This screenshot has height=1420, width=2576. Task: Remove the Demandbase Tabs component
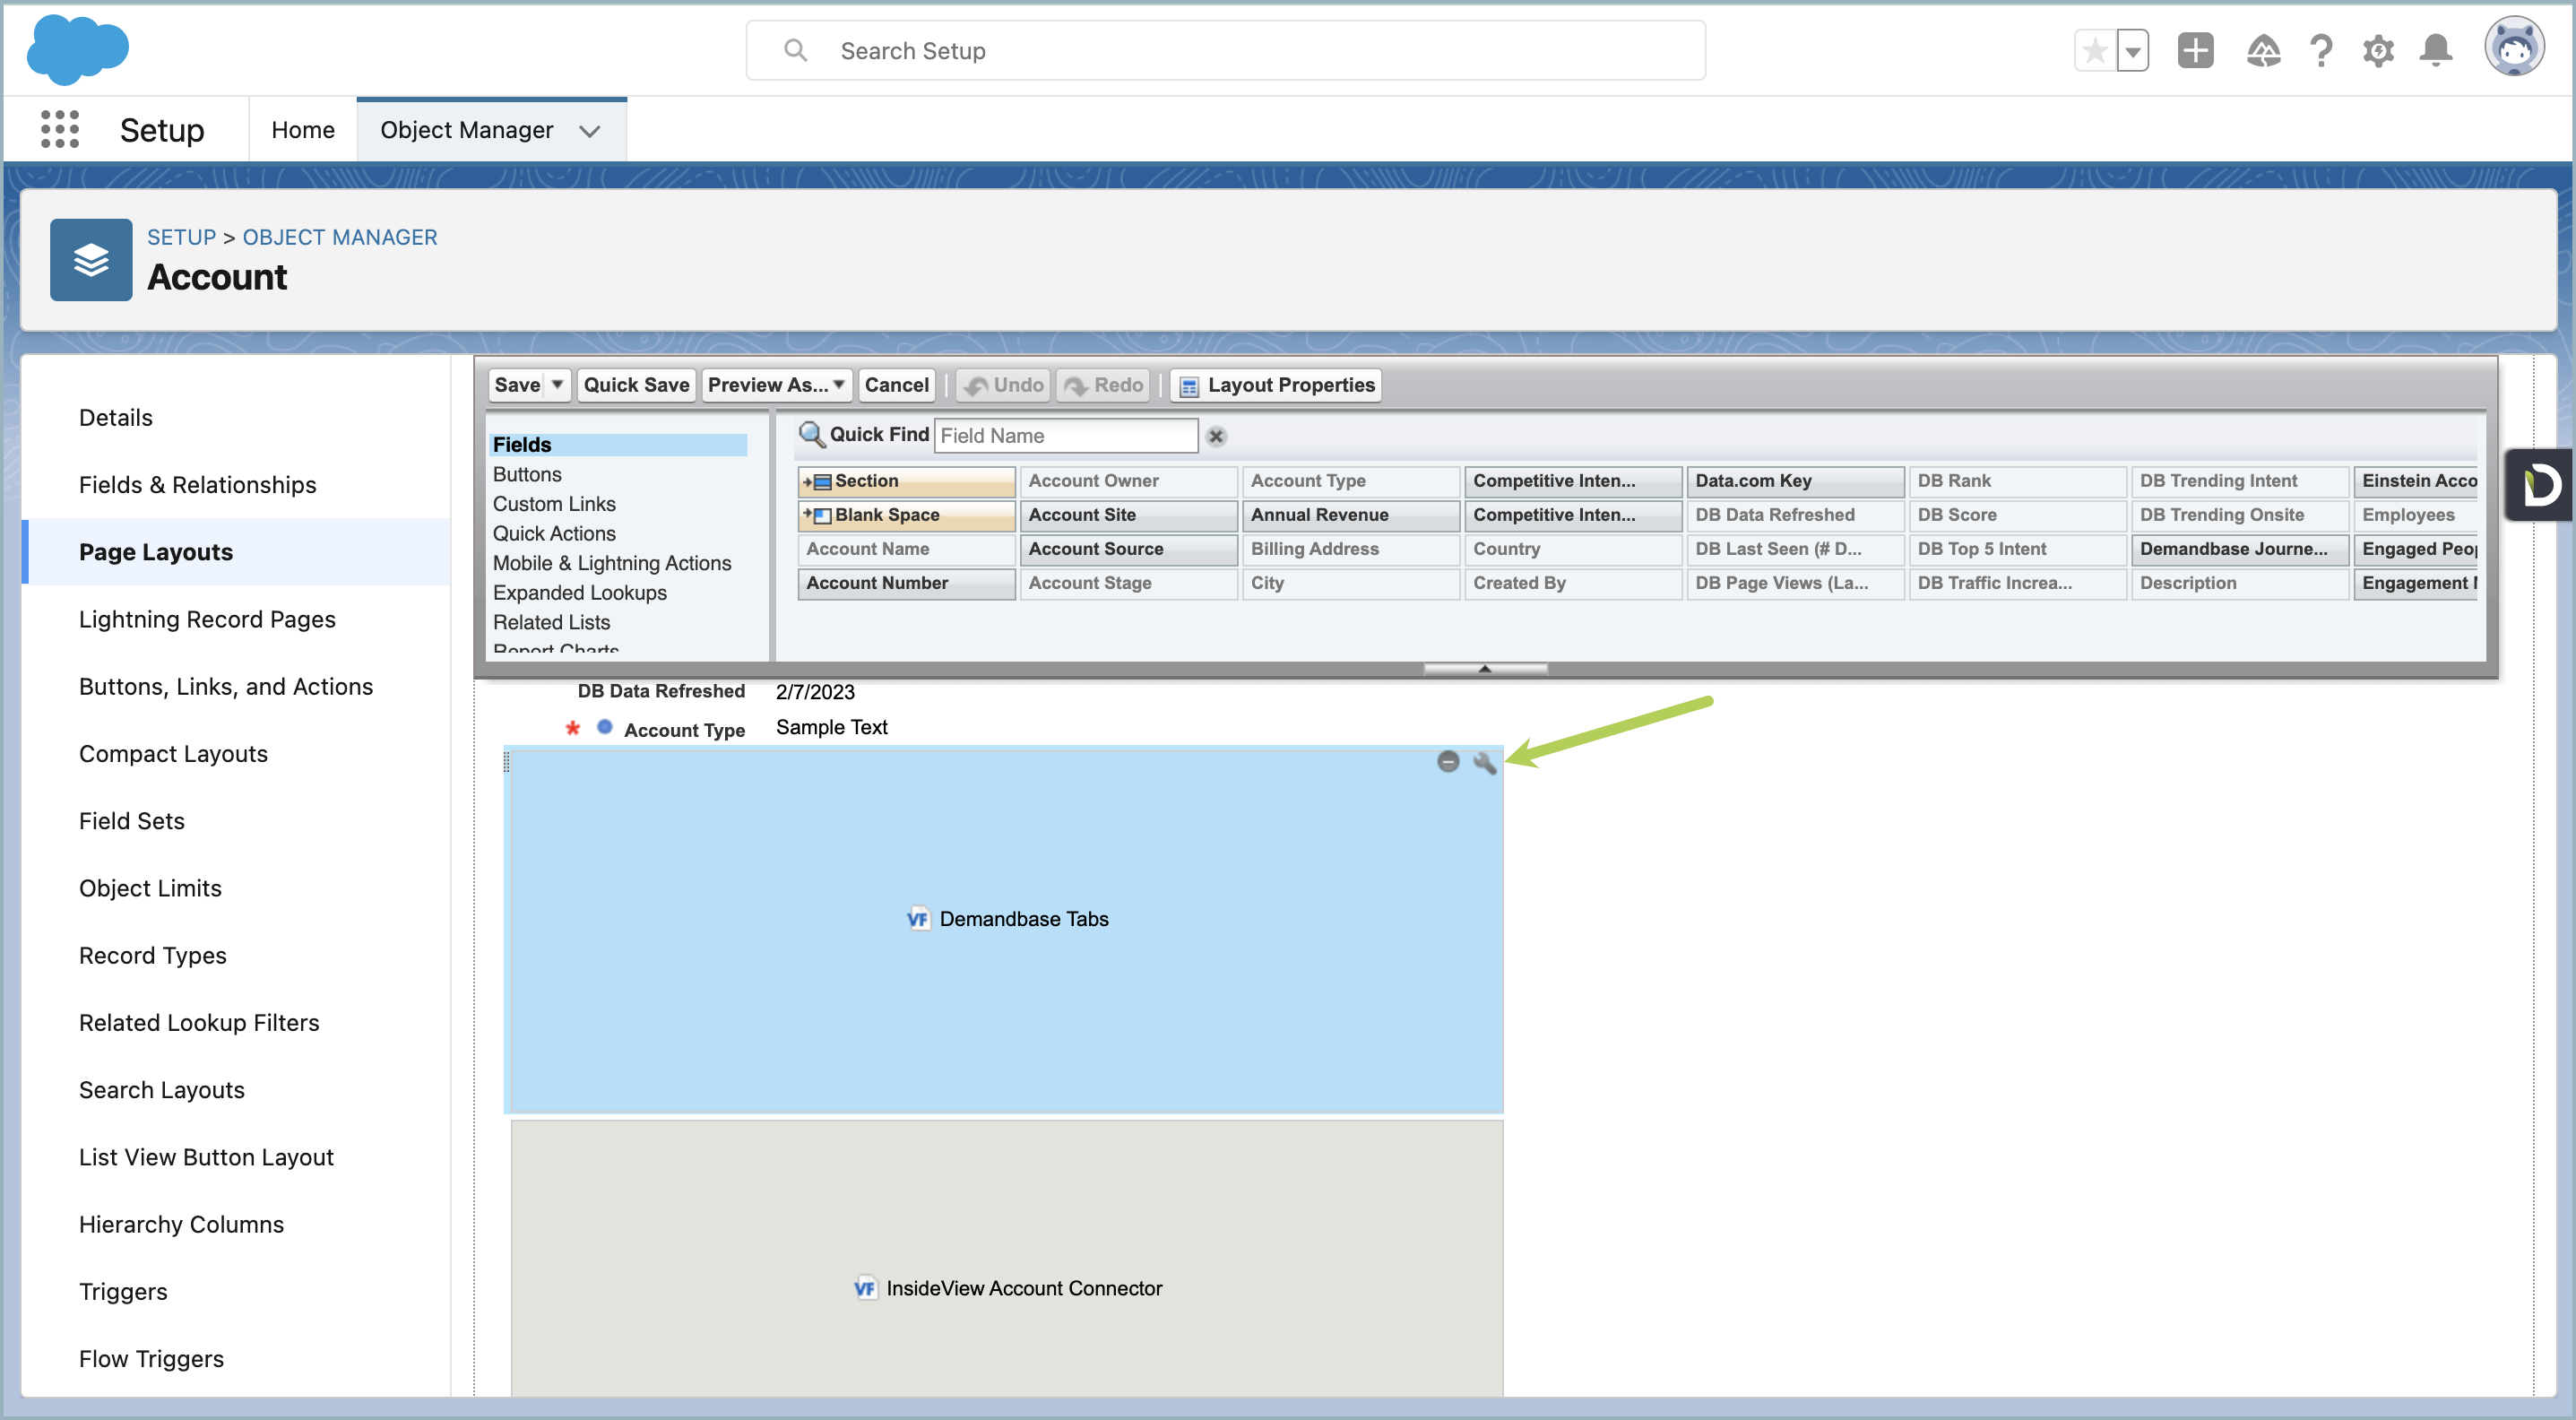pyautogui.click(x=1448, y=762)
